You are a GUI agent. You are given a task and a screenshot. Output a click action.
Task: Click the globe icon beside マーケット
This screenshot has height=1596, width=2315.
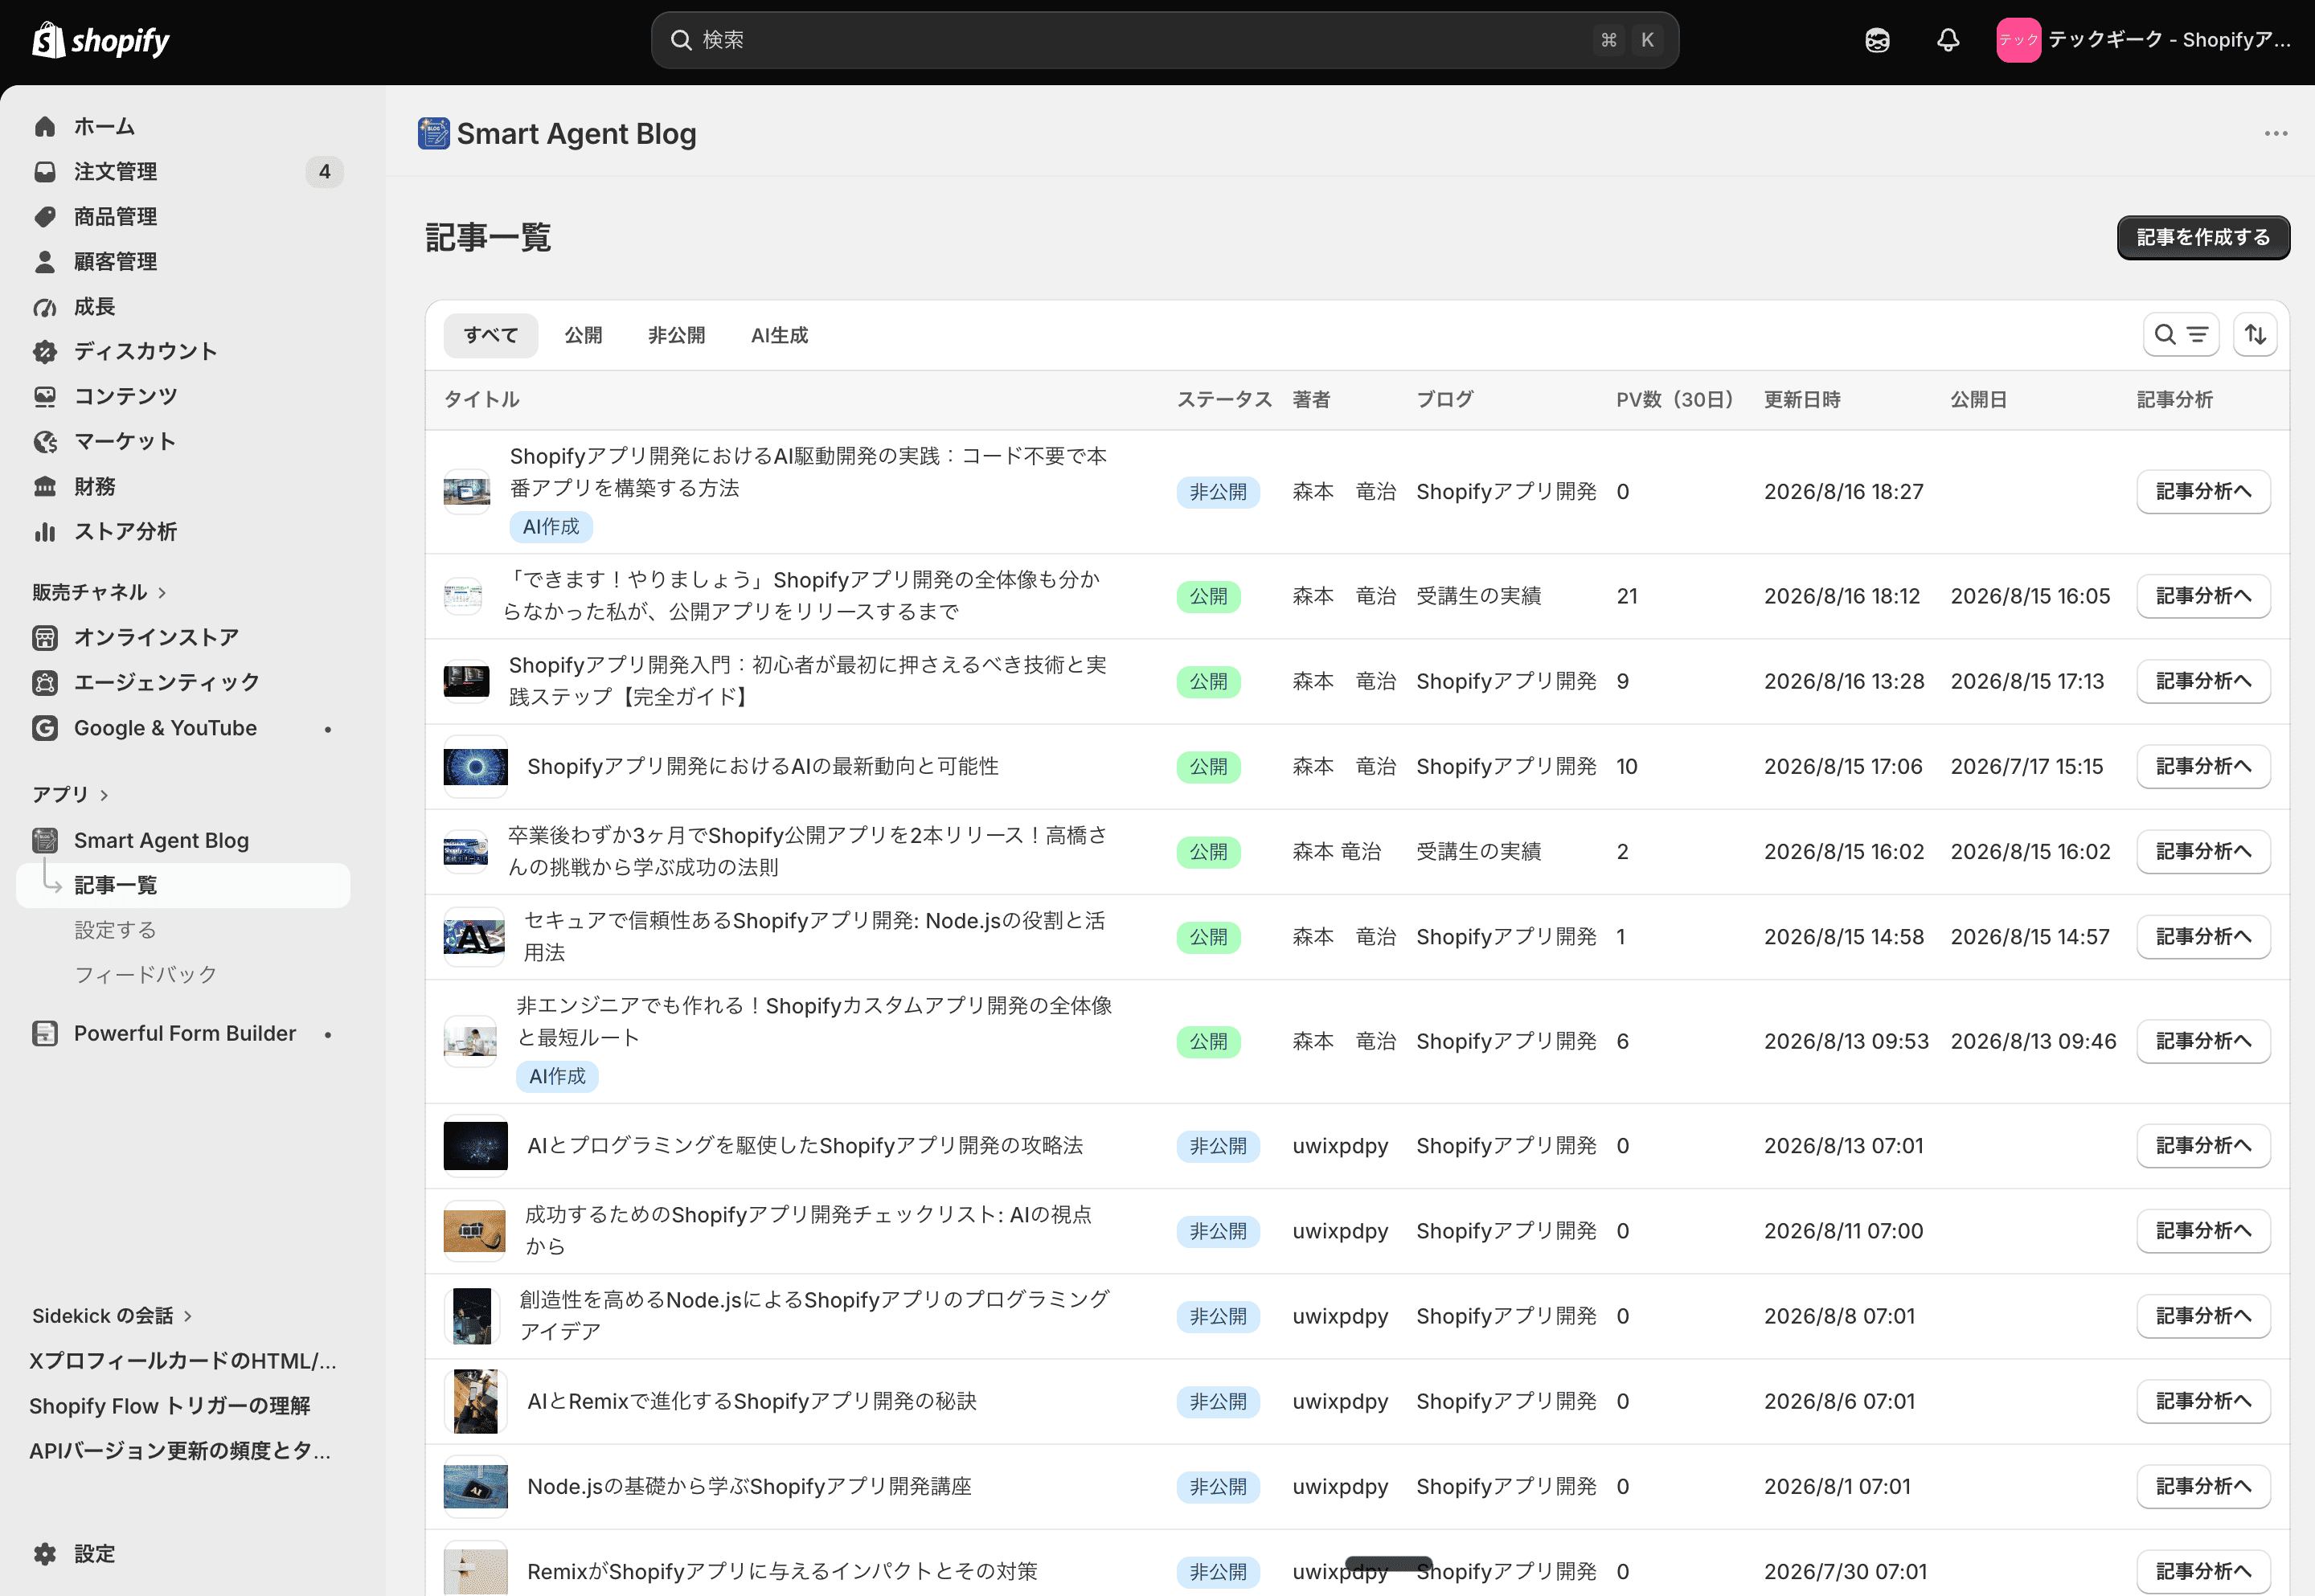45,441
